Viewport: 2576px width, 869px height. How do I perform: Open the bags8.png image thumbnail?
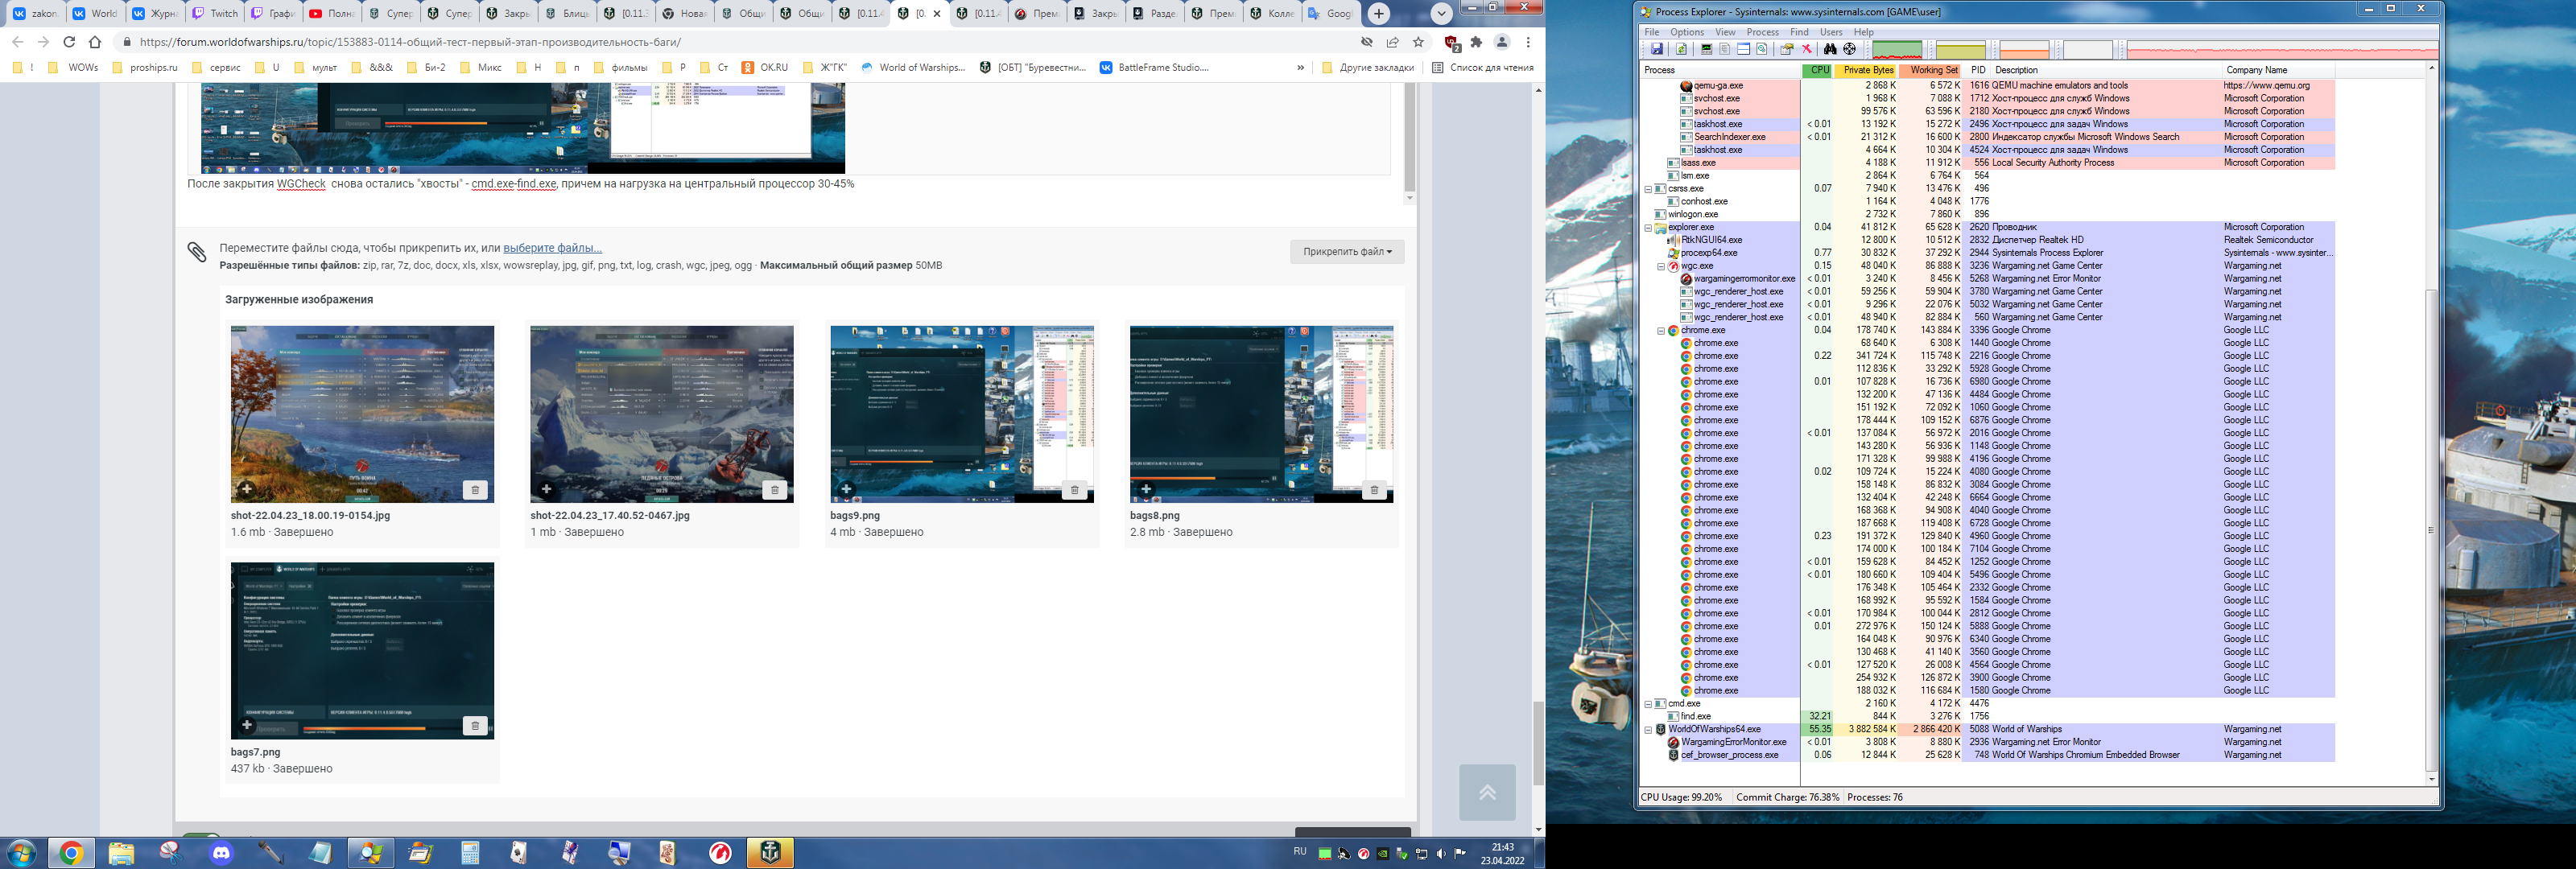[x=1261, y=414]
